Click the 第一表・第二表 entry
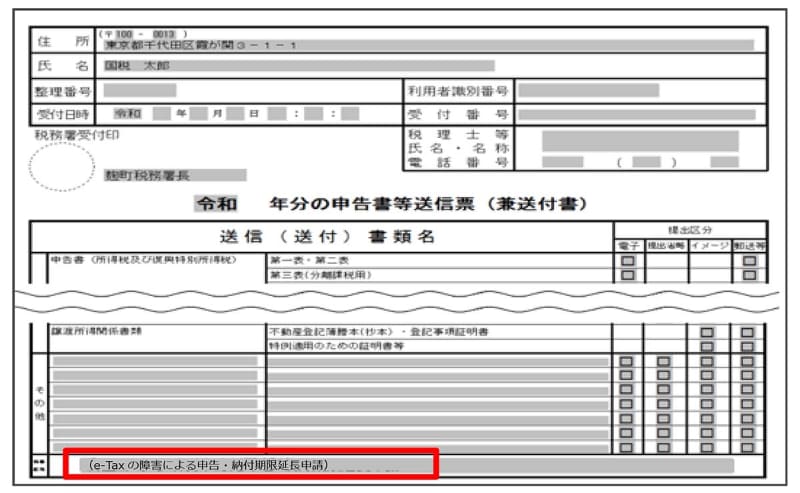The width and height of the screenshot is (800, 493). point(309,260)
